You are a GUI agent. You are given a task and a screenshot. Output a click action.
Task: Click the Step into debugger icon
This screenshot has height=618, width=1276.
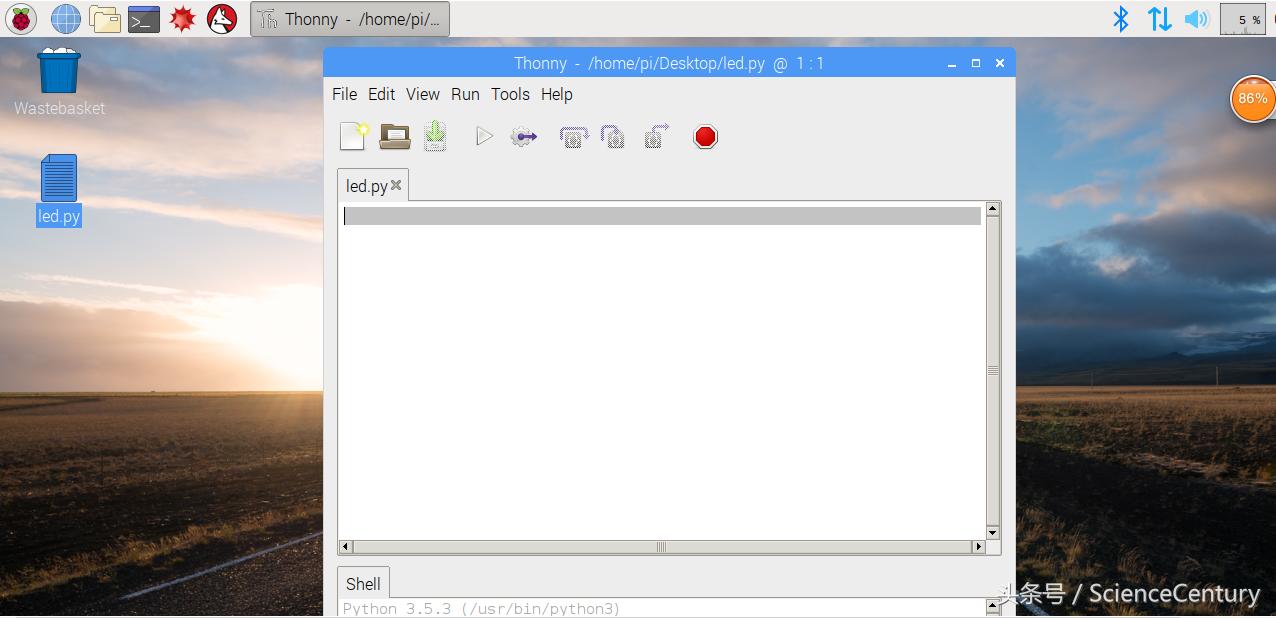(613, 136)
